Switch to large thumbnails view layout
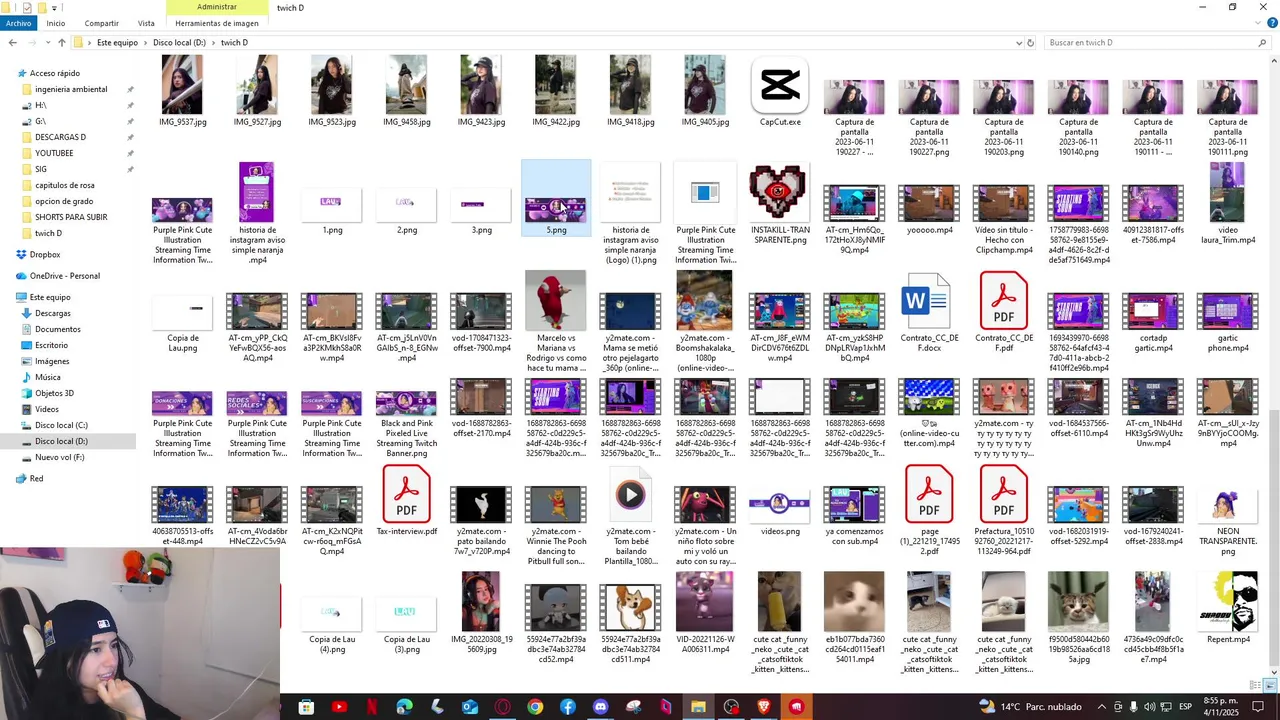The height and width of the screenshot is (720, 1280). click(x=1270, y=686)
